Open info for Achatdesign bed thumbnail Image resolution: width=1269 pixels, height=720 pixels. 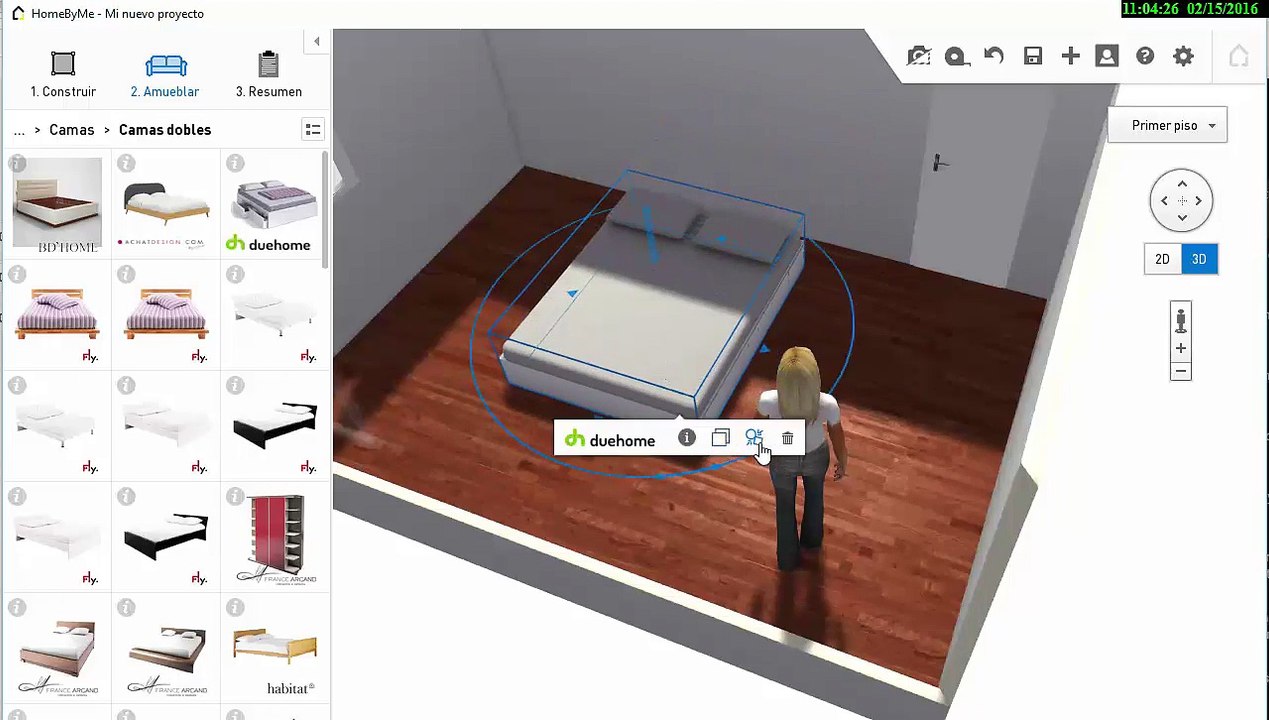click(126, 164)
